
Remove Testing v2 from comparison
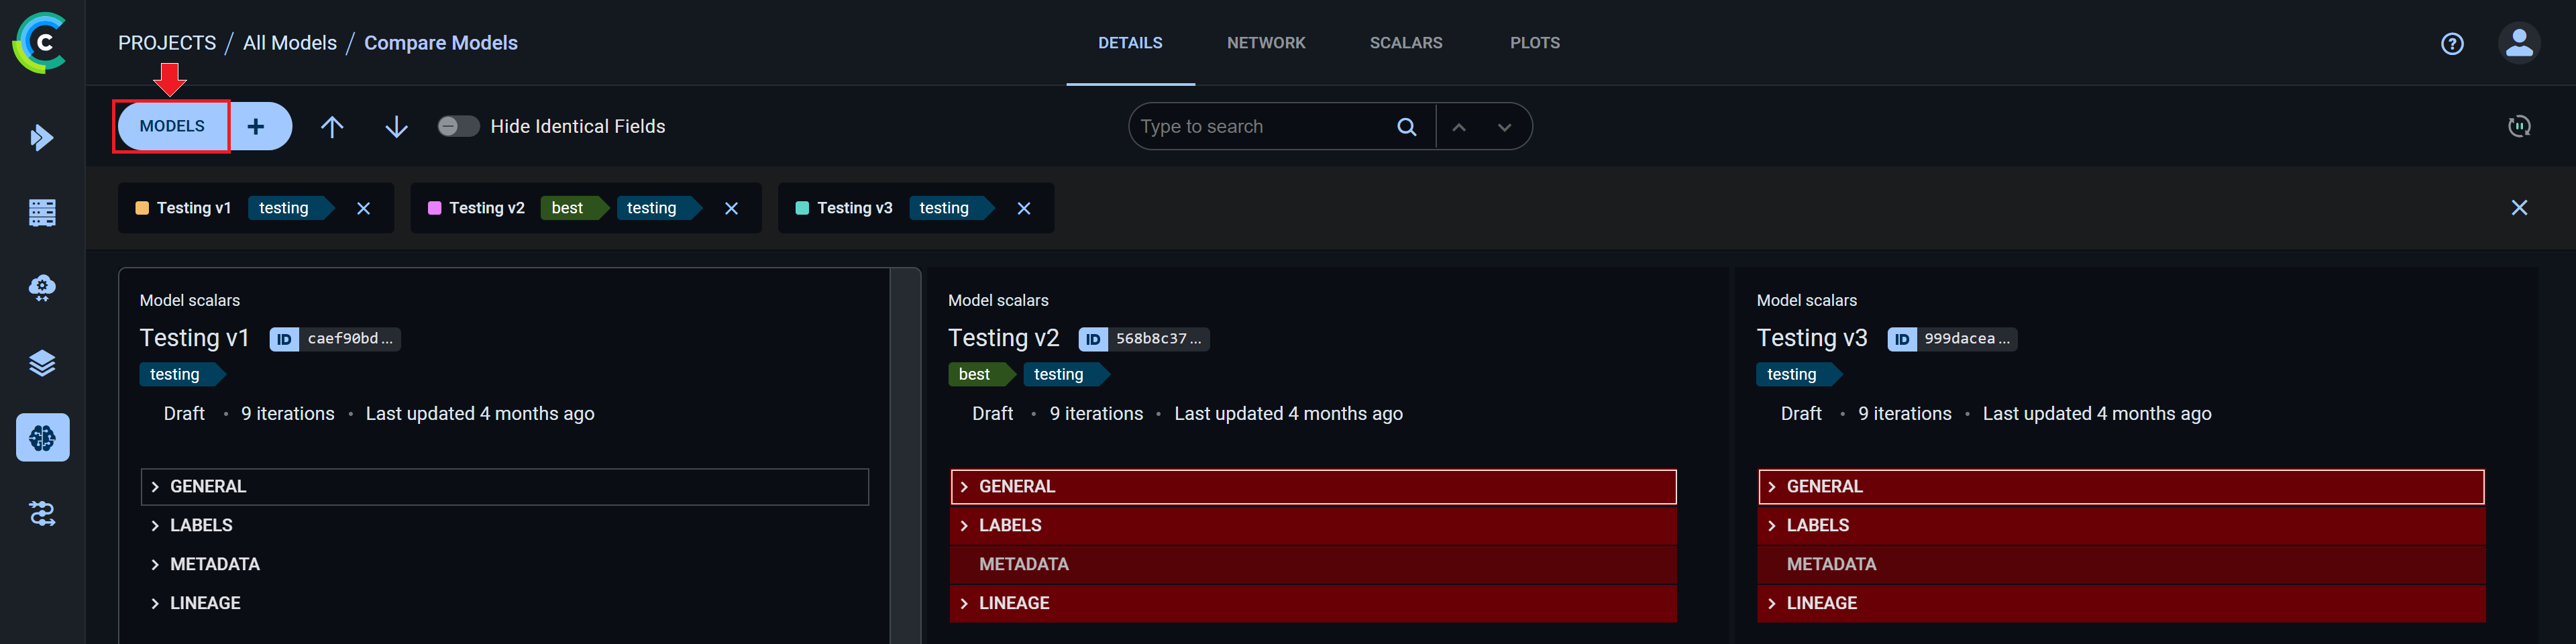[731, 208]
